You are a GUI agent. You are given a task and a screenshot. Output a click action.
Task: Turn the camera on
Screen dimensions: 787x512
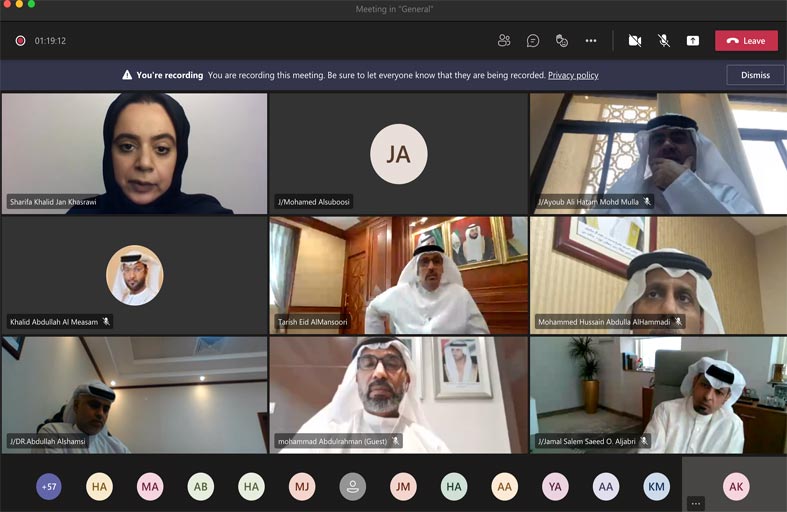point(634,41)
